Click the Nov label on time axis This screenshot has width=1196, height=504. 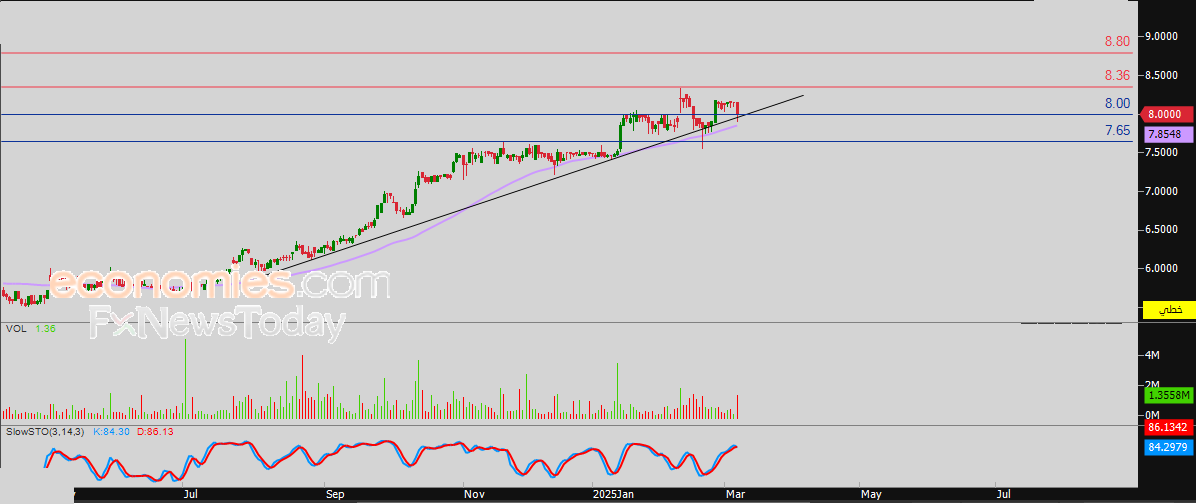click(x=474, y=495)
